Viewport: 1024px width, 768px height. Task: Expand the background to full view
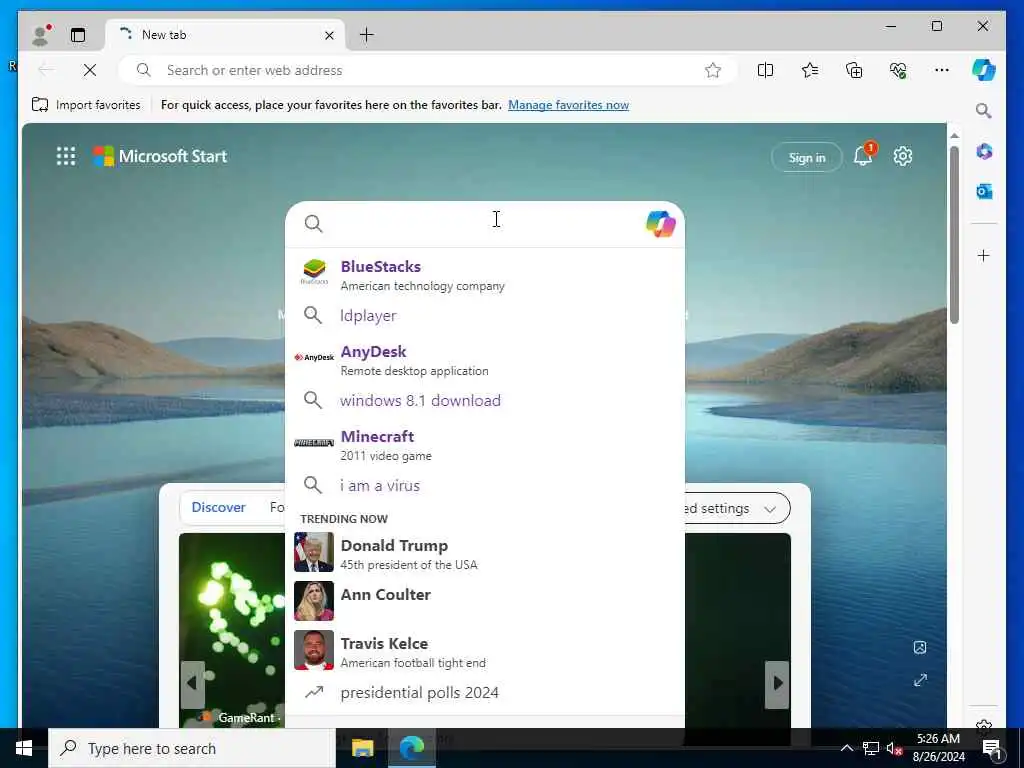pyautogui.click(x=920, y=680)
